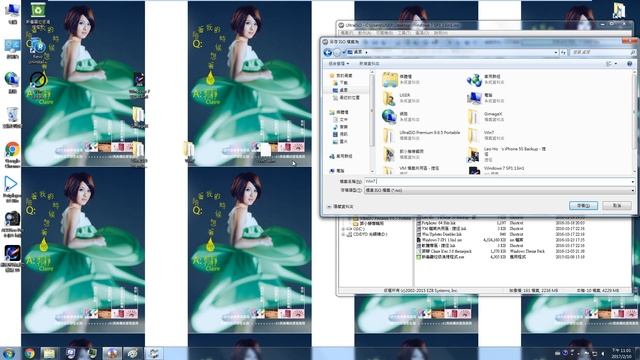640x360 pixels.
Task: Click the taskbar clock
Action: tap(621, 353)
